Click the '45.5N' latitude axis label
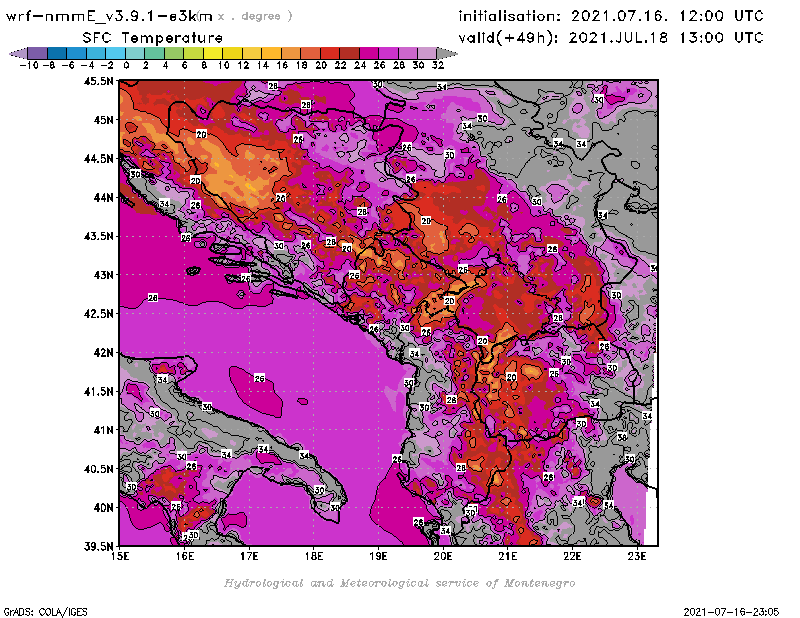Screen dimensions: 800x618 98,81
